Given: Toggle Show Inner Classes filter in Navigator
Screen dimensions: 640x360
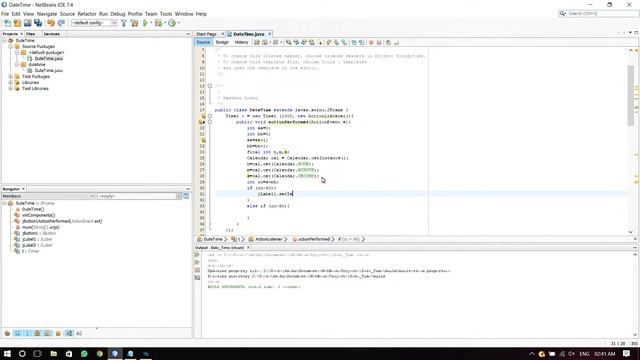Looking at the screenshot, I should pos(48,333).
